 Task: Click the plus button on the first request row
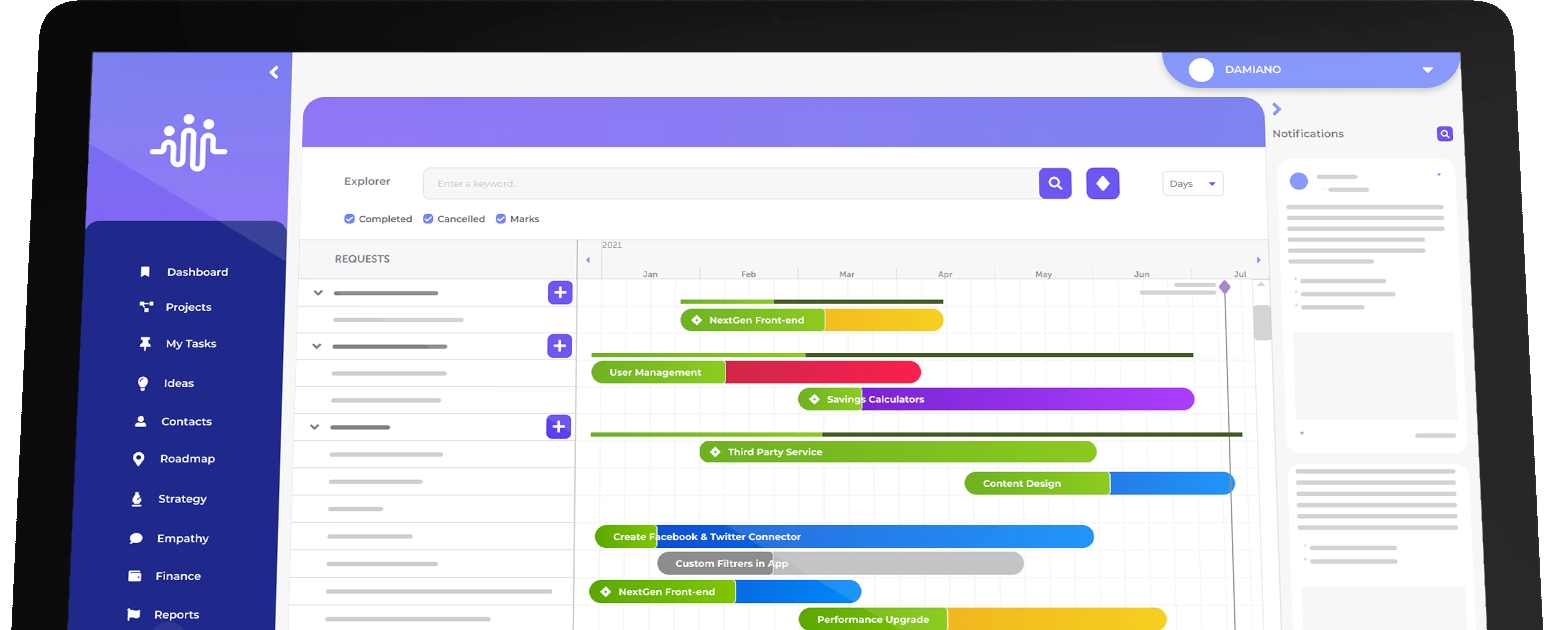tap(560, 293)
